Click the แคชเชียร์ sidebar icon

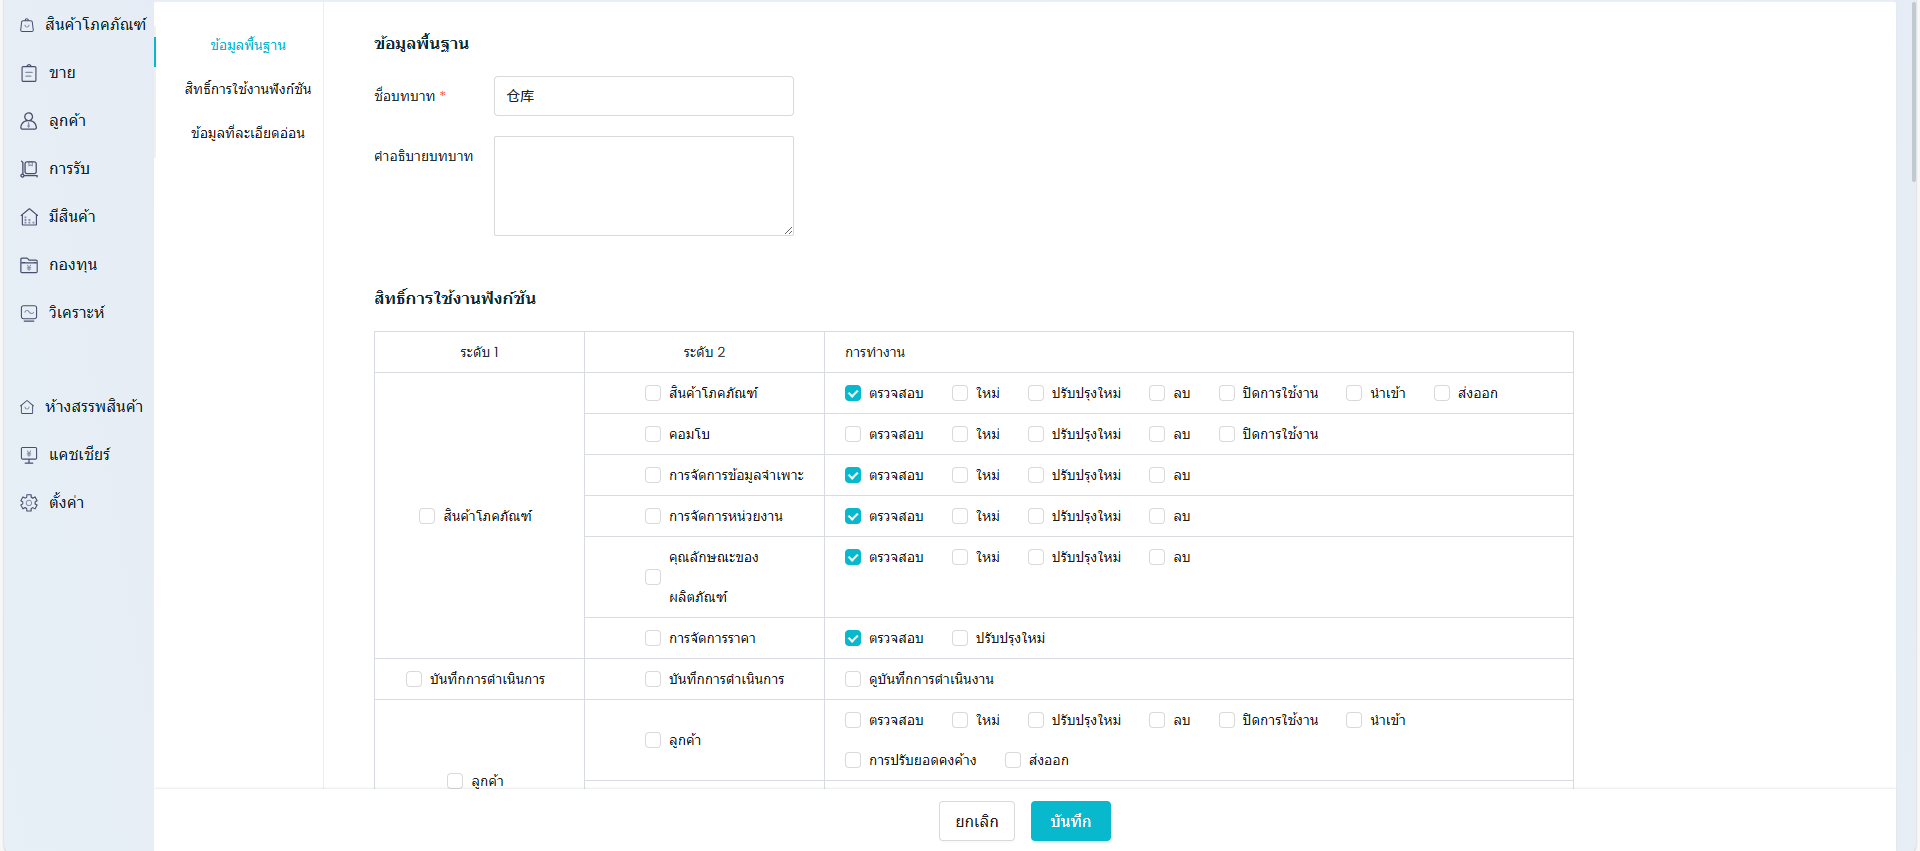click(29, 455)
